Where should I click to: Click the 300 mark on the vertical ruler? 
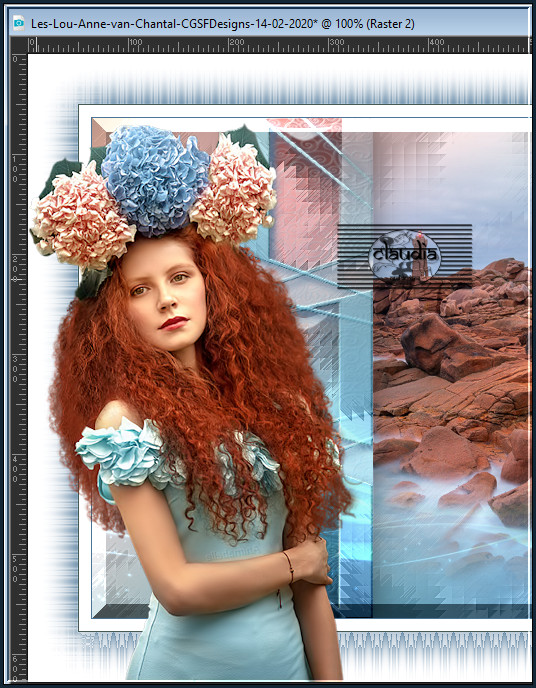[x=15, y=369]
